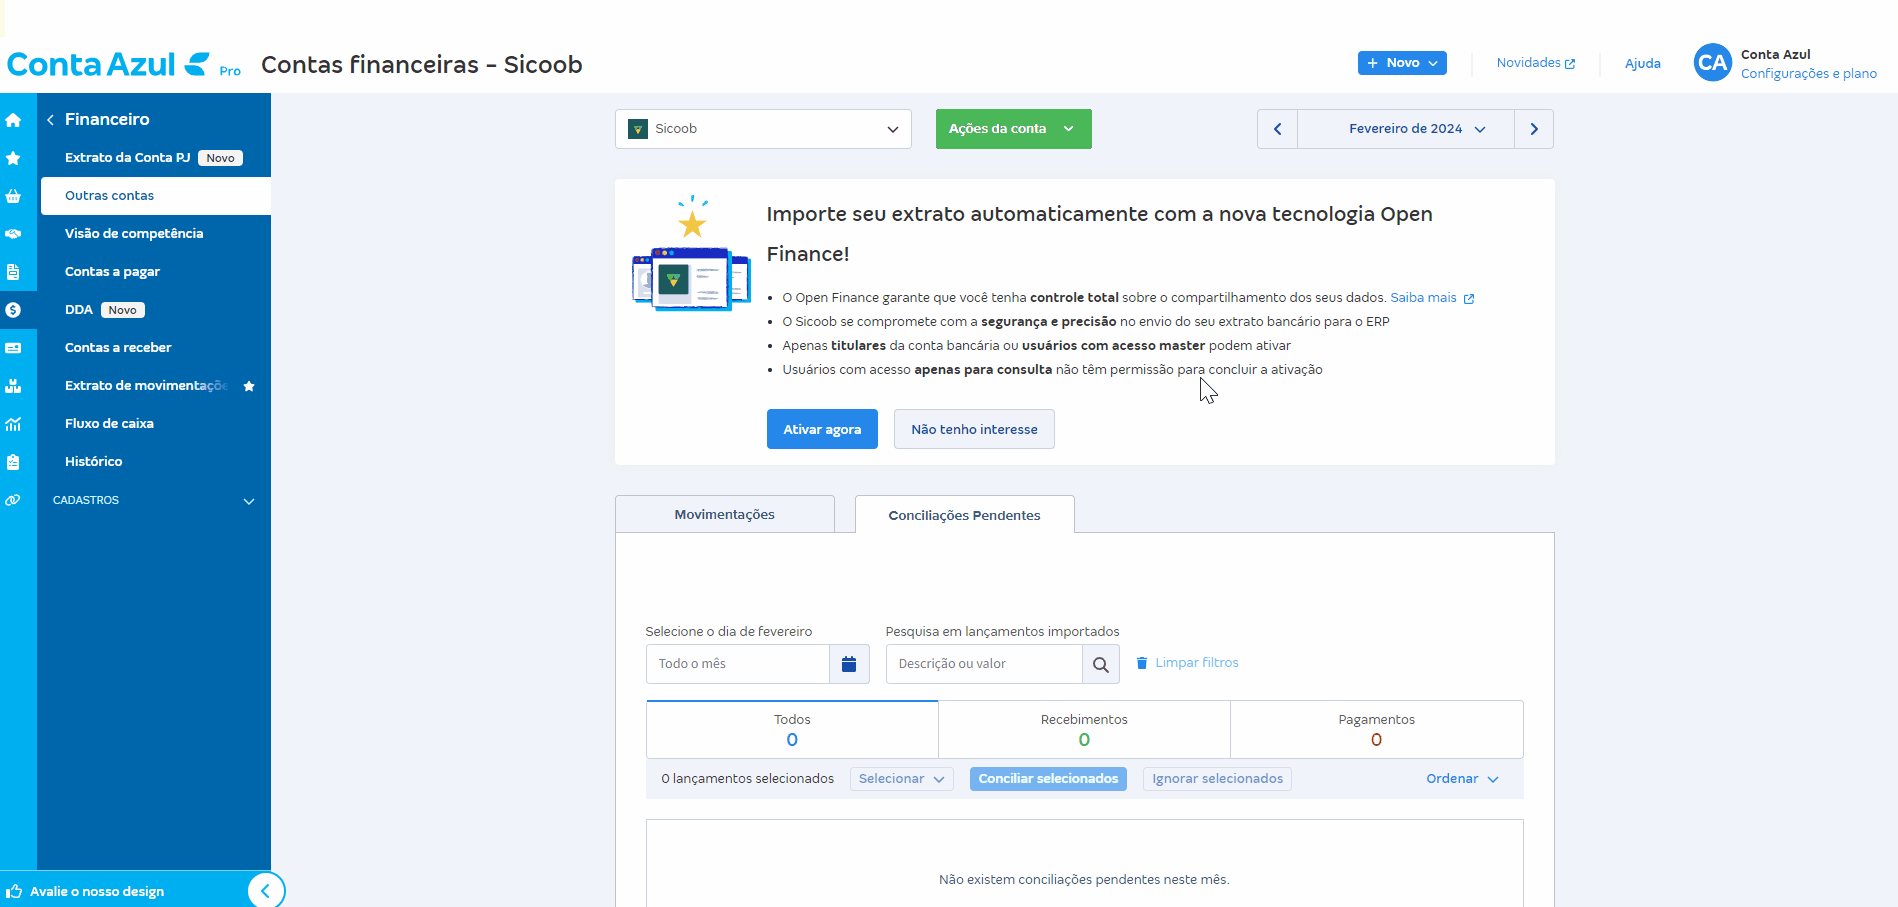Open the handshake sidebar icon
The image size is (1898, 907).
tap(13, 234)
